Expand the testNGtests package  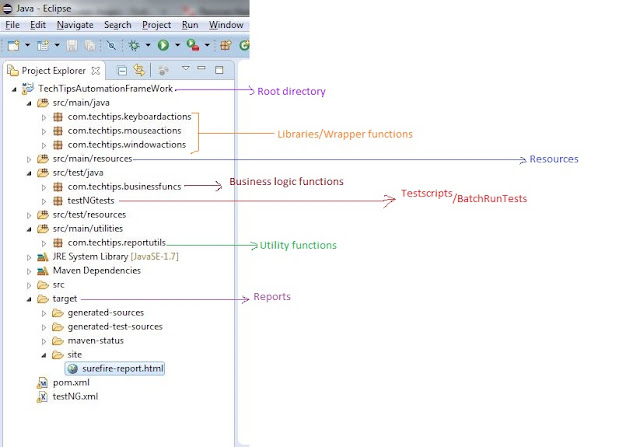tap(44, 201)
